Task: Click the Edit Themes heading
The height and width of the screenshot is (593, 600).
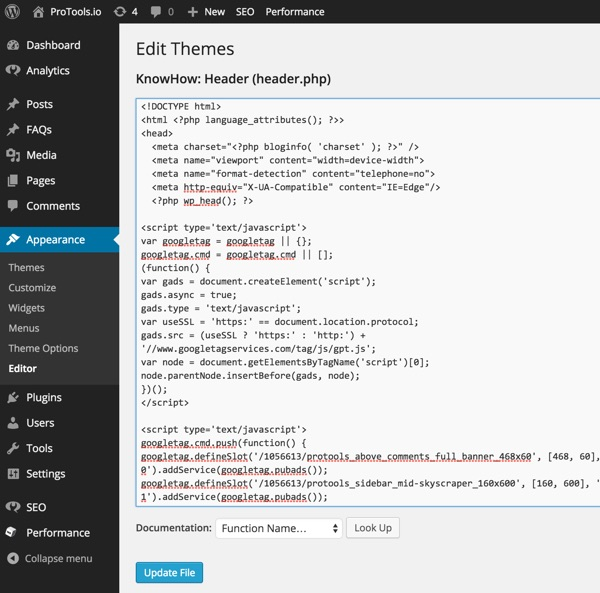Action: (x=185, y=49)
